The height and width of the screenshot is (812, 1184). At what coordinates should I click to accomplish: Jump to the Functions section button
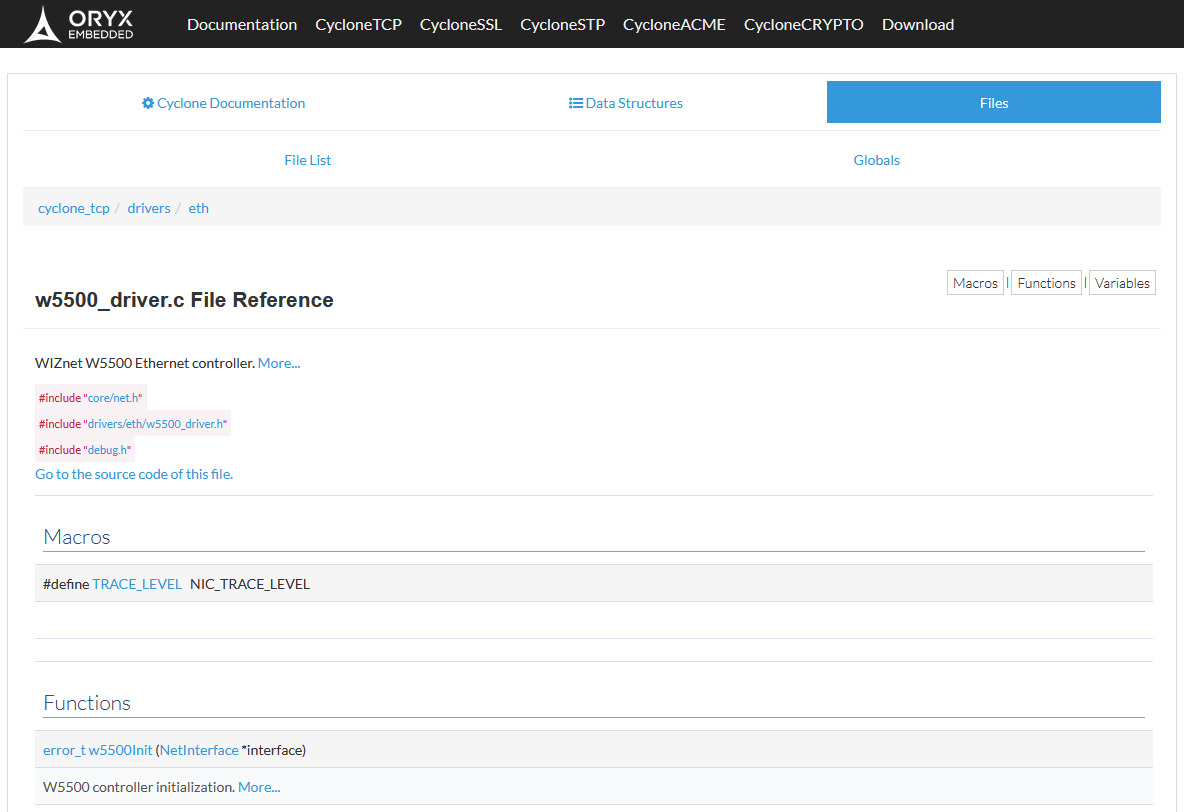pos(1046,283)
